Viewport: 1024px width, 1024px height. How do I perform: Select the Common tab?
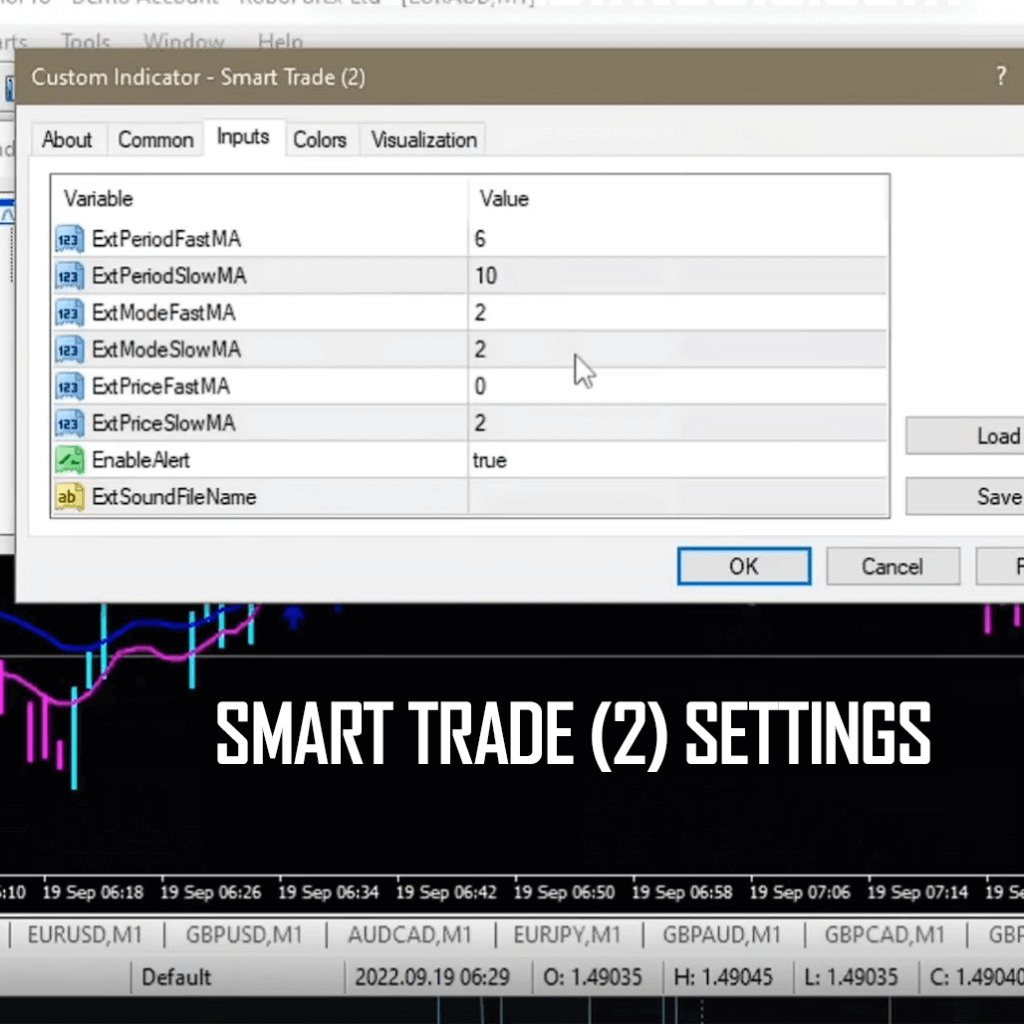(x=155, y=140)
